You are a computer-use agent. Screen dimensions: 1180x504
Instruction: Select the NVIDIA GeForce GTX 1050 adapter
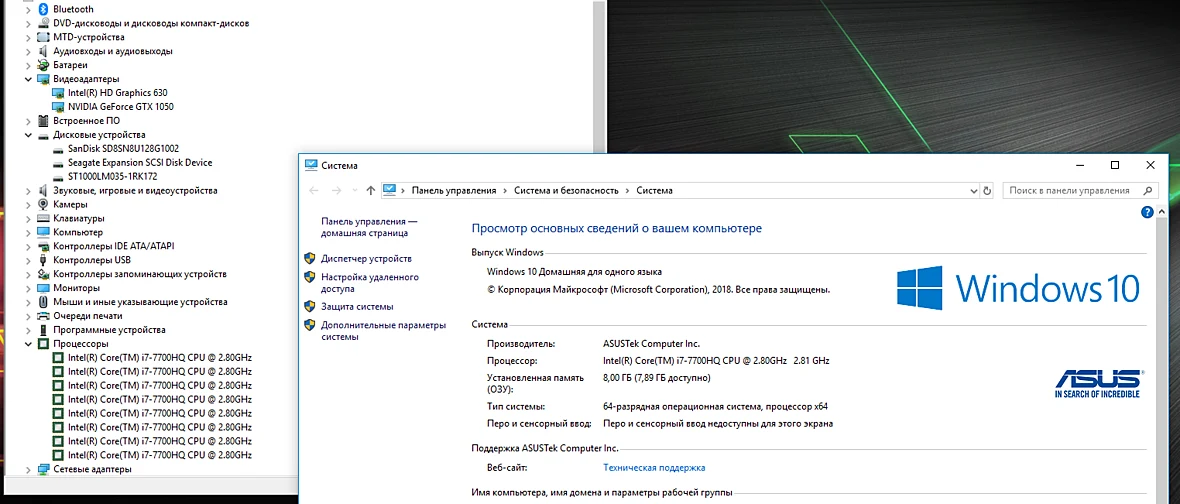tap(120, 107)
